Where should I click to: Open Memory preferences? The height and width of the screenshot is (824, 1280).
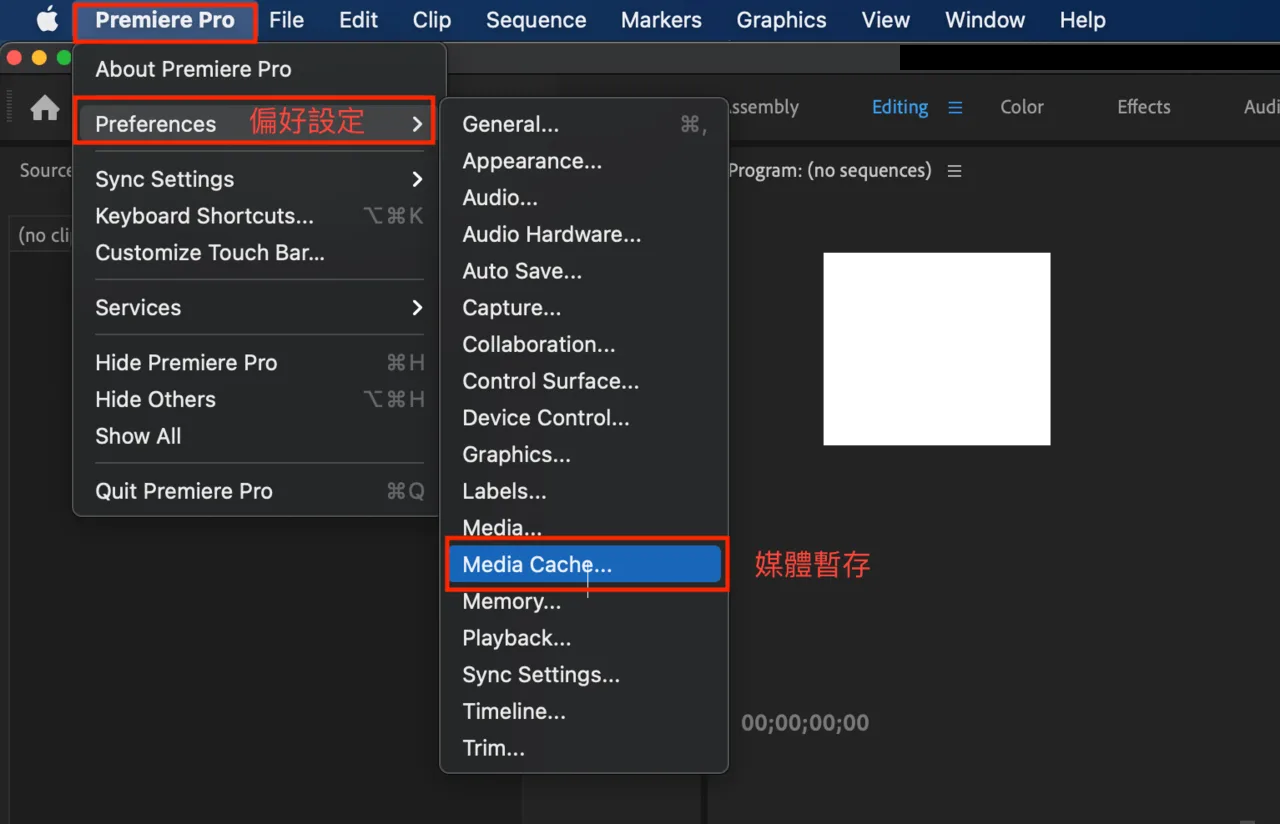tap(584, 602)
